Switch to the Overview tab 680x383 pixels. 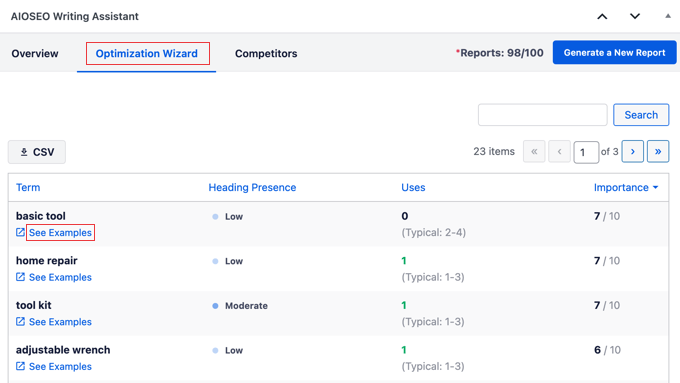tap(35, 53)
